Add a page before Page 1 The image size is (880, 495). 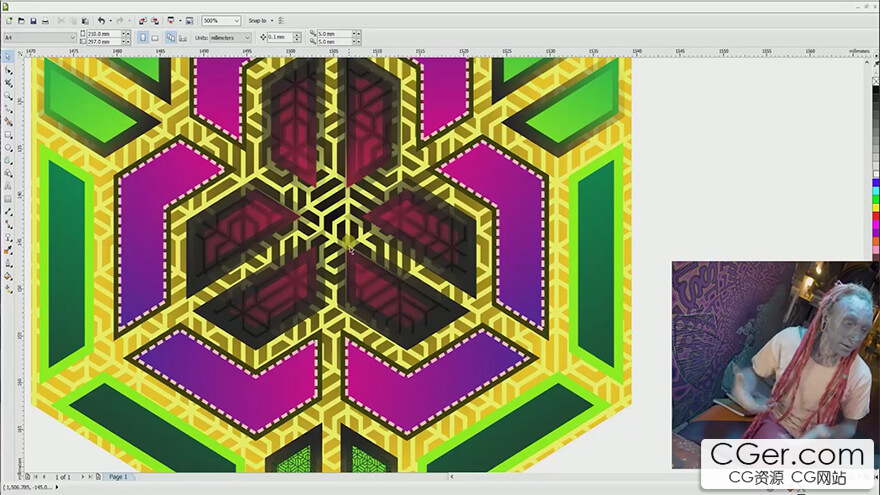coord(27,476)
